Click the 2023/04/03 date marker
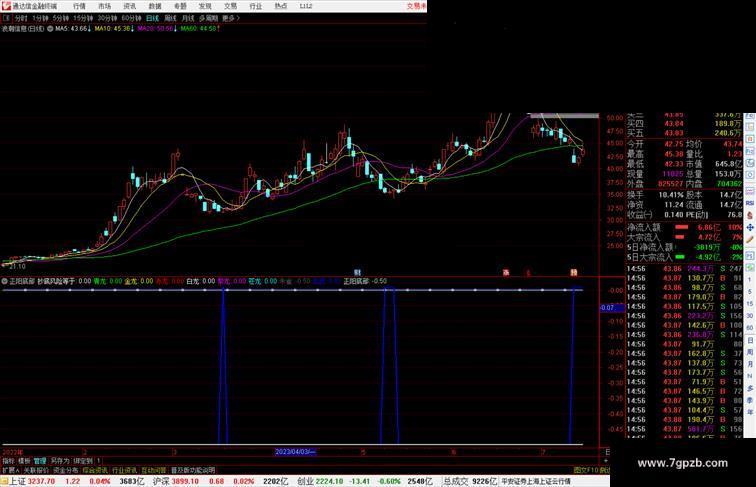 tap(295, 452)
